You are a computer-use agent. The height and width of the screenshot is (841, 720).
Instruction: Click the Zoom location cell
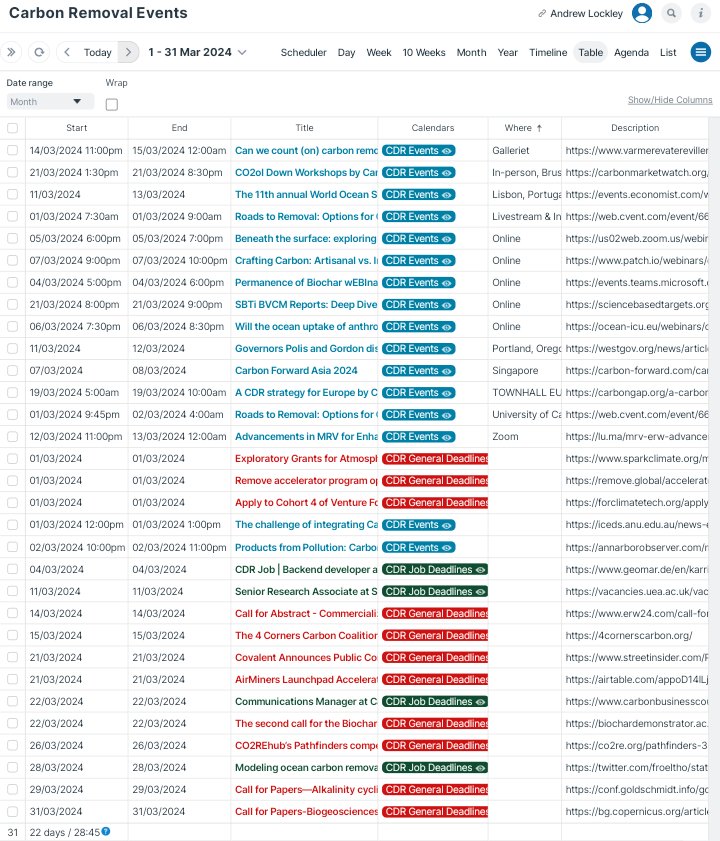505,437
